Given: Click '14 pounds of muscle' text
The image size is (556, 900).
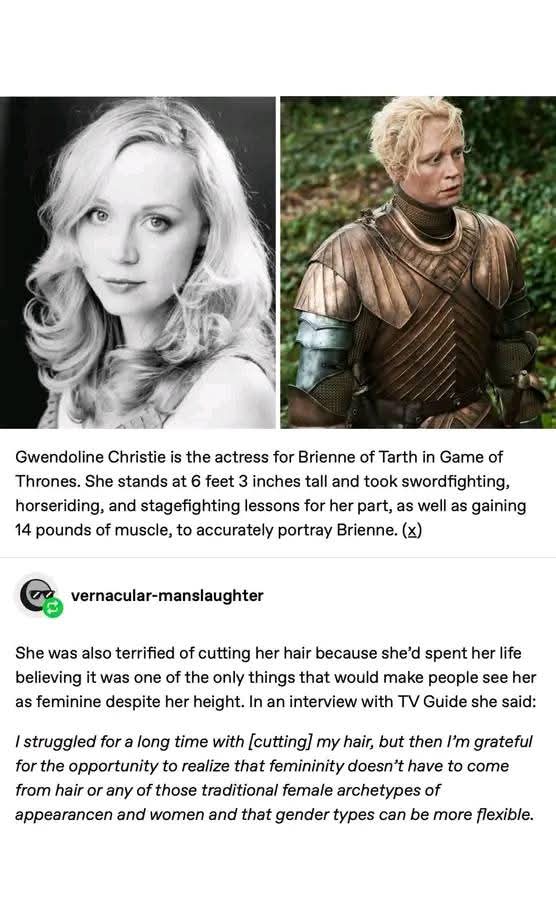Looking at the screenshot, I should [x=93, y=530].
